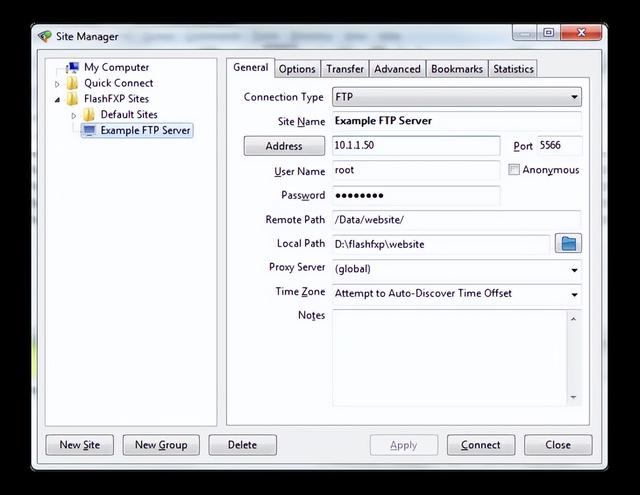
Task: Select the Example FTP Server site icon
Action: click(x=89, y=131)
